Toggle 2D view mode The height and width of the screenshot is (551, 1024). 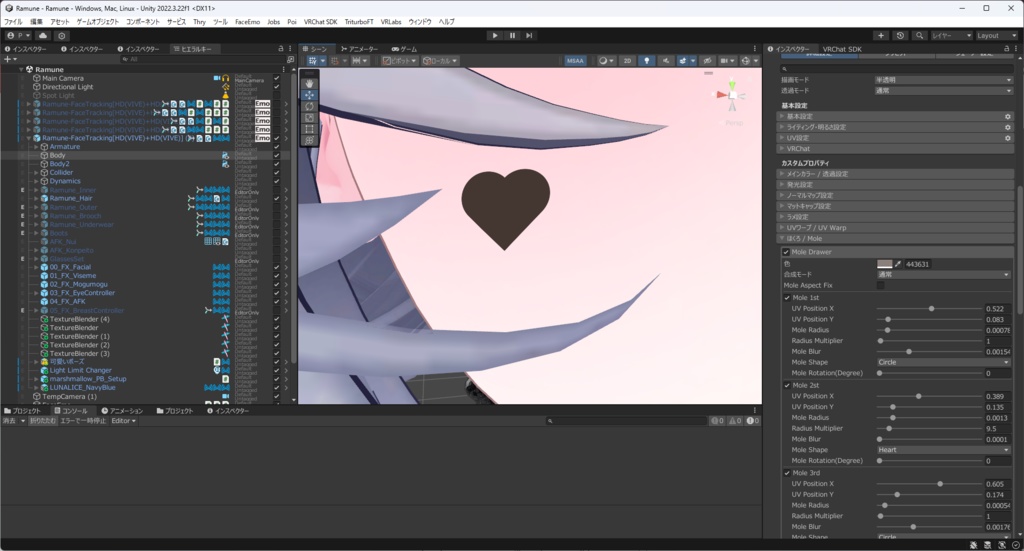click(x=627, y=61)
